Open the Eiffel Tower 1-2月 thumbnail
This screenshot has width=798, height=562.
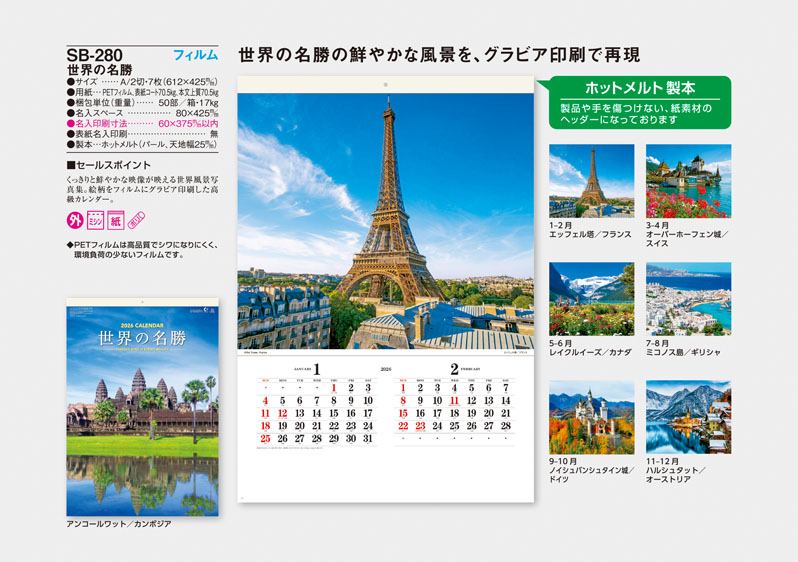pyautogui.click(x=591, y=181)
